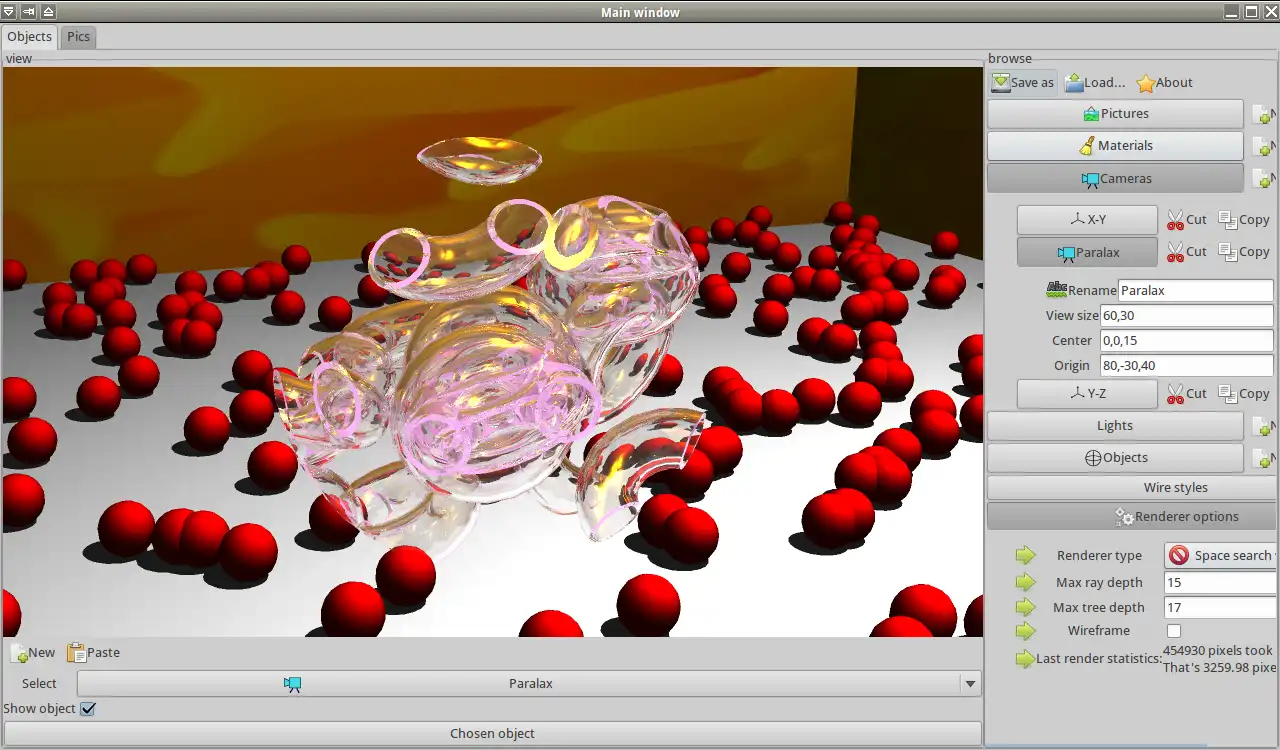Copy the Y-Z camera
This screenshot has height=750, width=1280.
(x=1244, y=394)
